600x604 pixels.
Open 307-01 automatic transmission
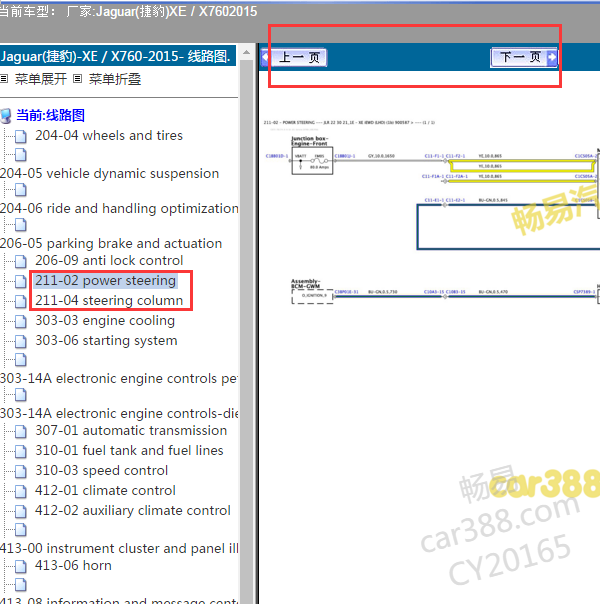click(131, 431)
